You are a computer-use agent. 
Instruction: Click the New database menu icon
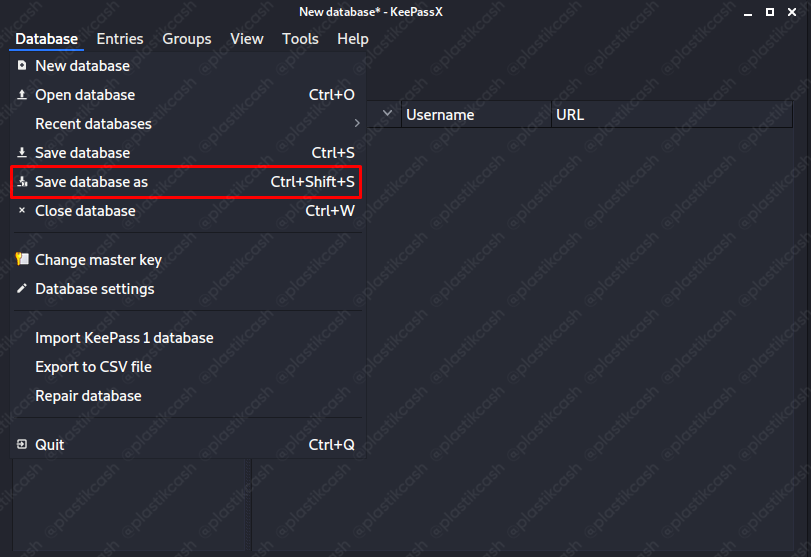22,66
